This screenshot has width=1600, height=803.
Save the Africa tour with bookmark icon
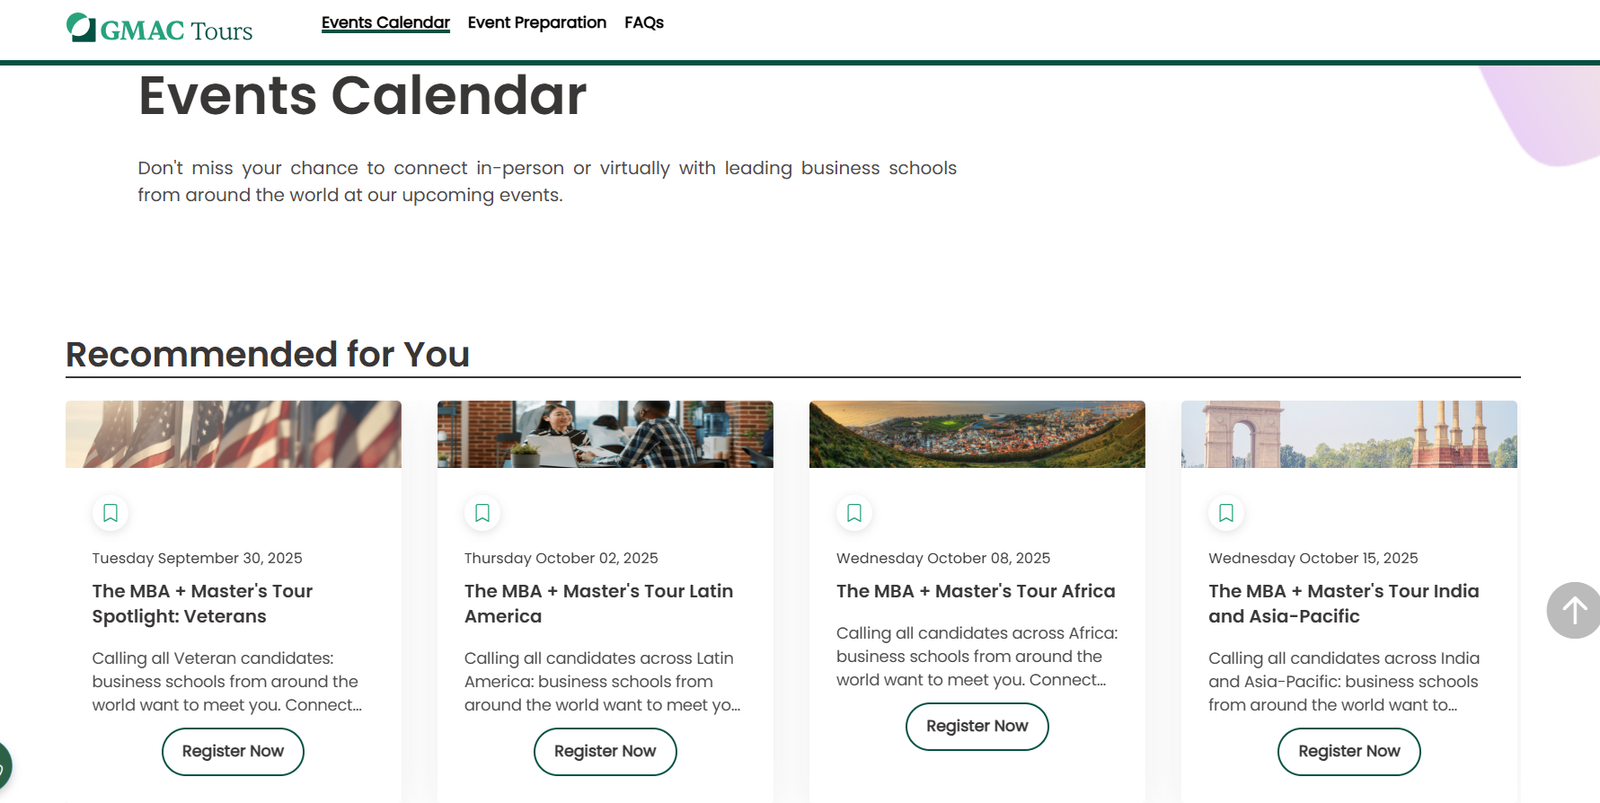(855, 513)
